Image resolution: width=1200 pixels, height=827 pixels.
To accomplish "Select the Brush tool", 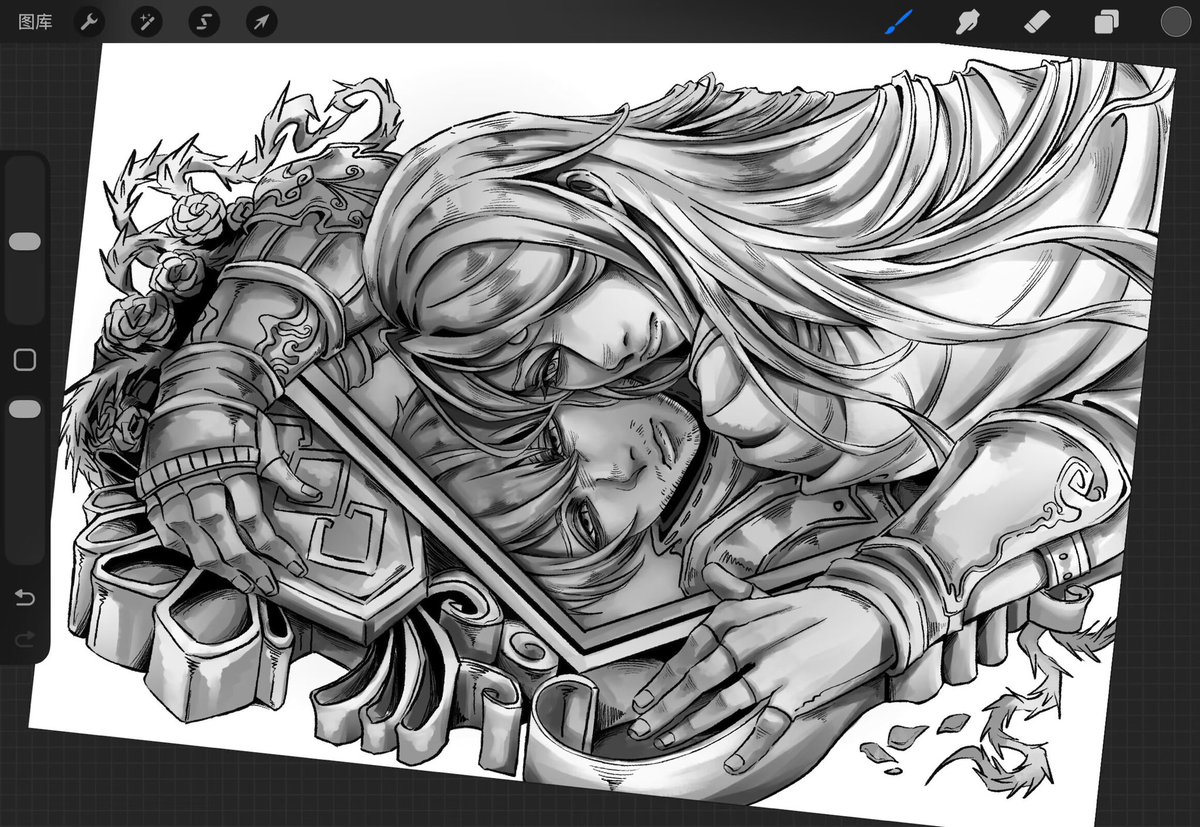I will pos(898,21).
